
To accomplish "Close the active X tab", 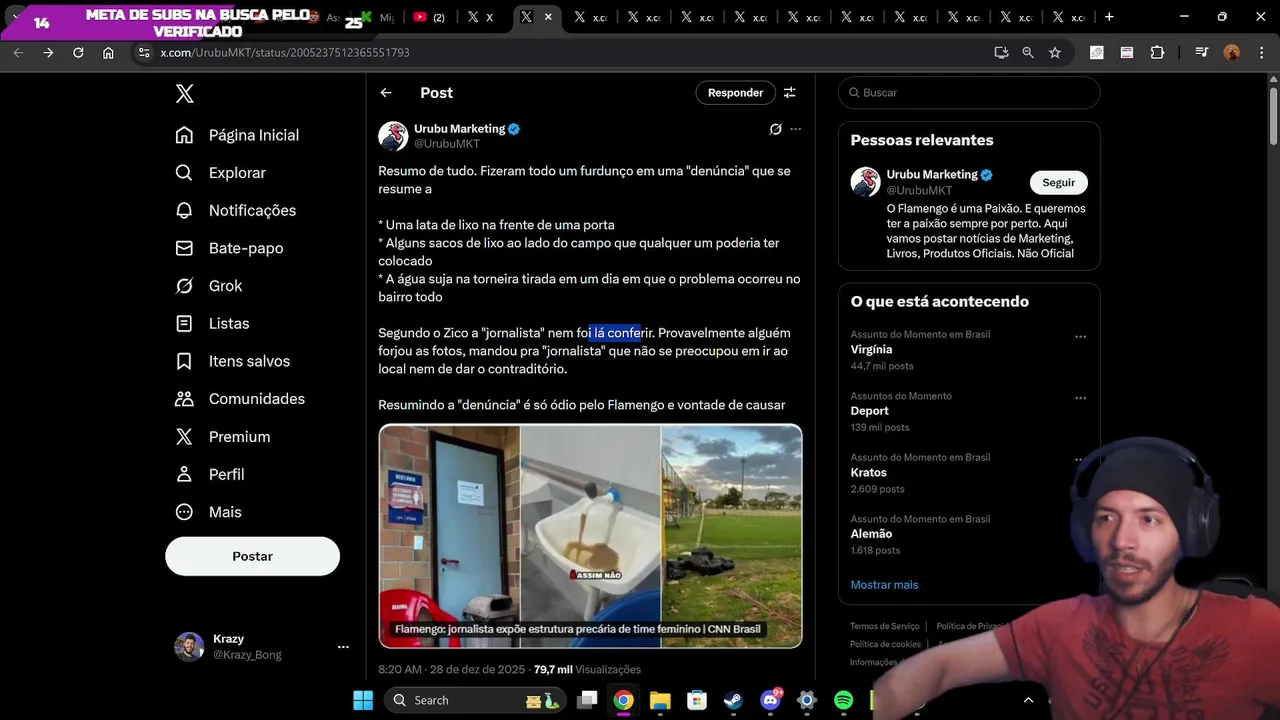I will [548, 17].
